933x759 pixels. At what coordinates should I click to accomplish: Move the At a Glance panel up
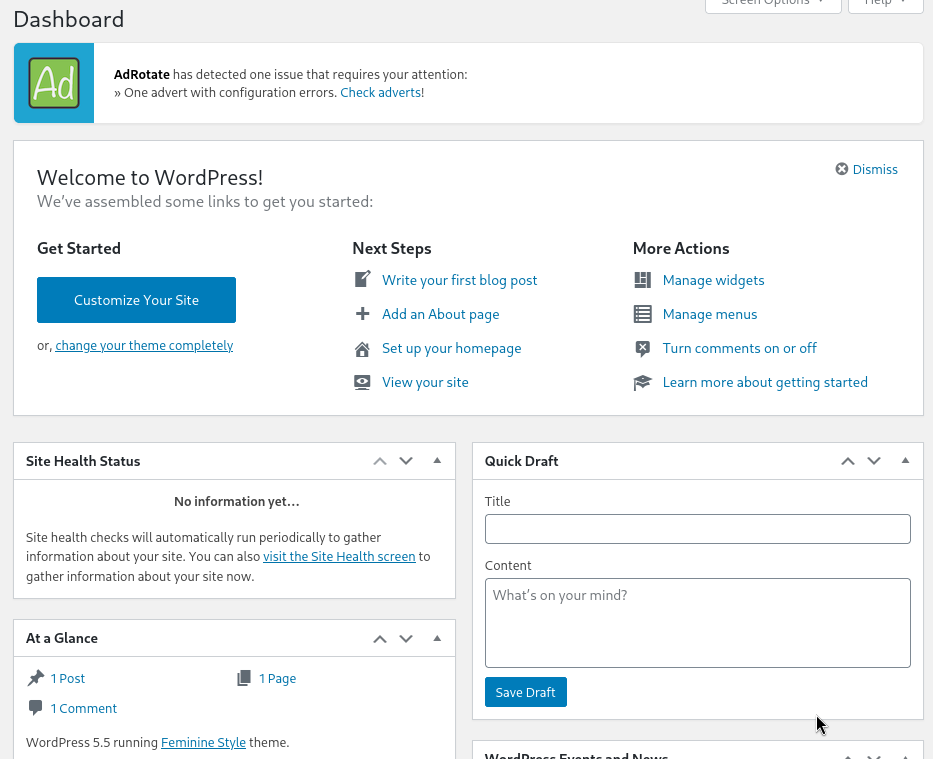380,638
